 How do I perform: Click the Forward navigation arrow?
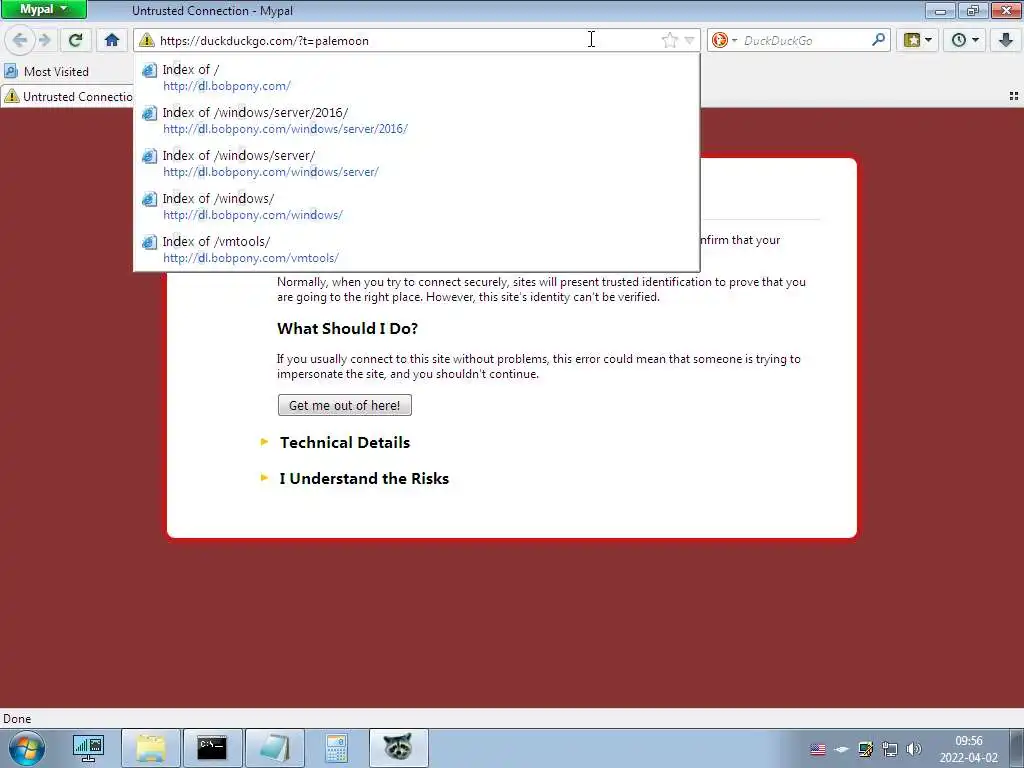point(44,40)
